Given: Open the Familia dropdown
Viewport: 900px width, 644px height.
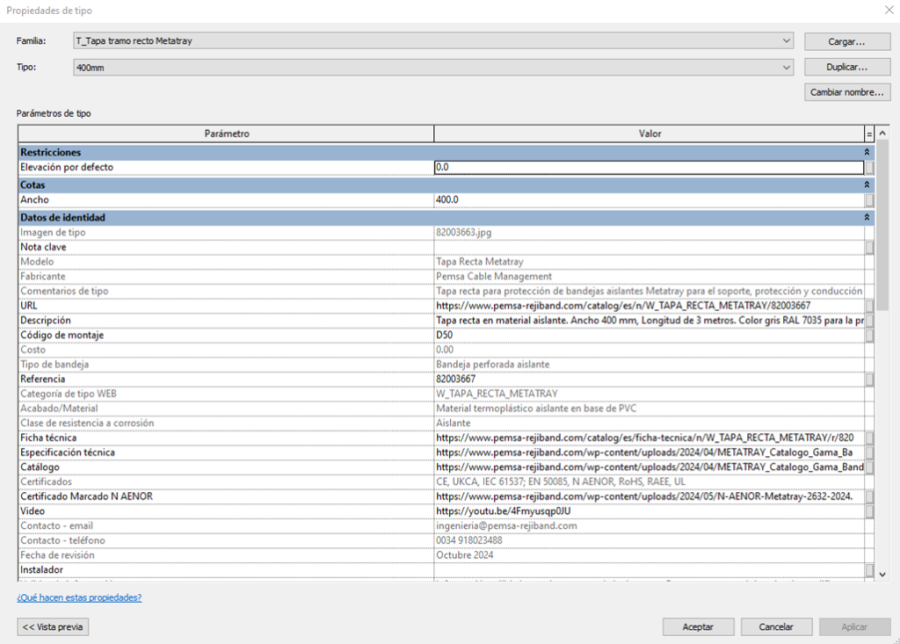Looking at the screenshot, I should pyautogui.click(x=788, y=41).
